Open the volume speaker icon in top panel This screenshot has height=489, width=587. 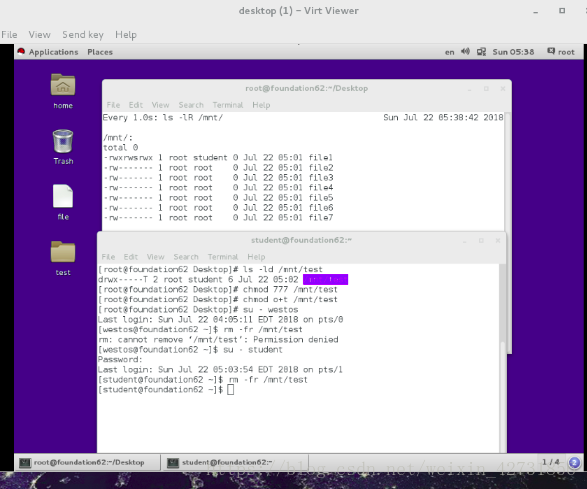(465, 52)
